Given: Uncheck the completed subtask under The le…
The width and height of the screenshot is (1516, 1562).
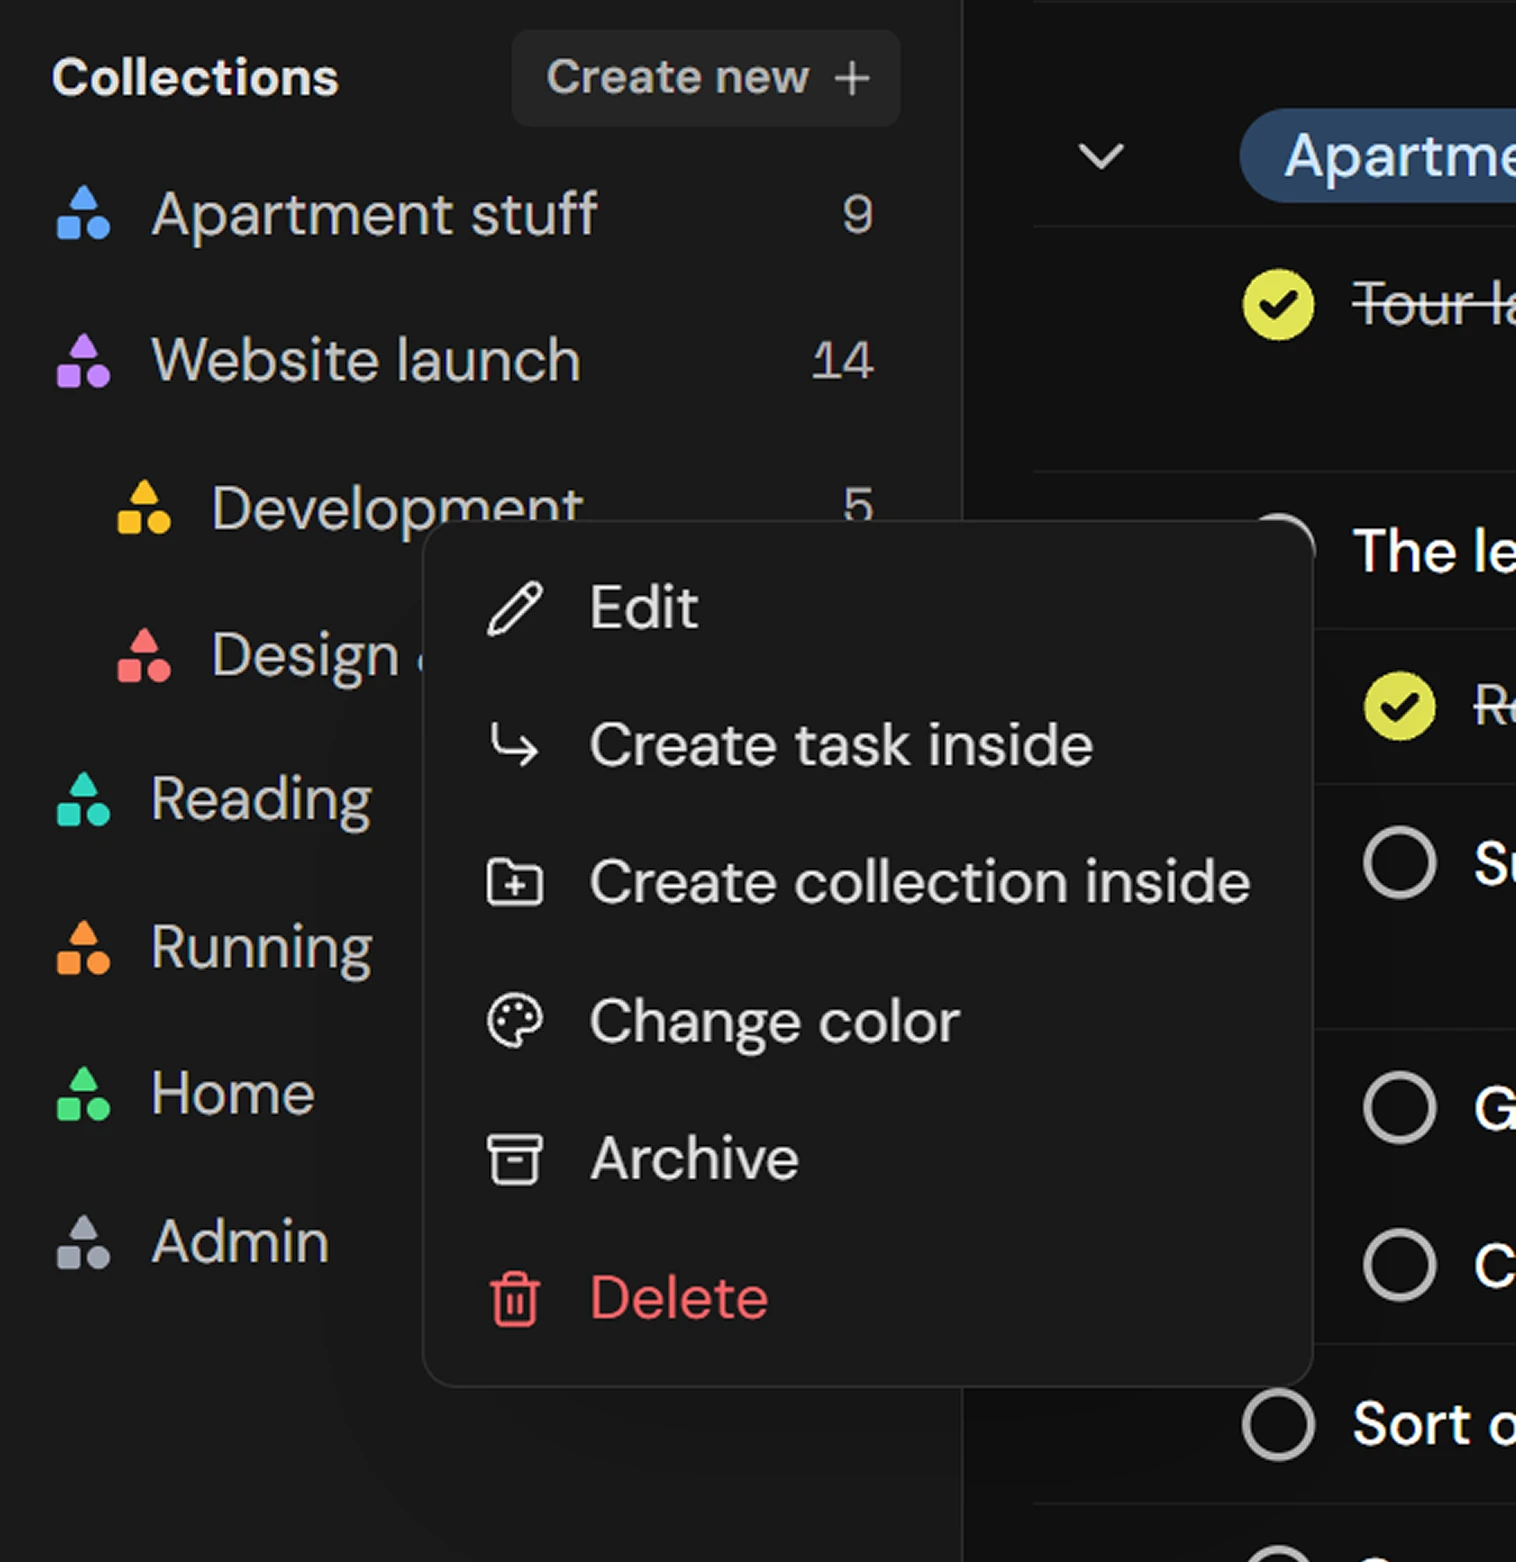Looking at the screenshot, I should 1399,706.
